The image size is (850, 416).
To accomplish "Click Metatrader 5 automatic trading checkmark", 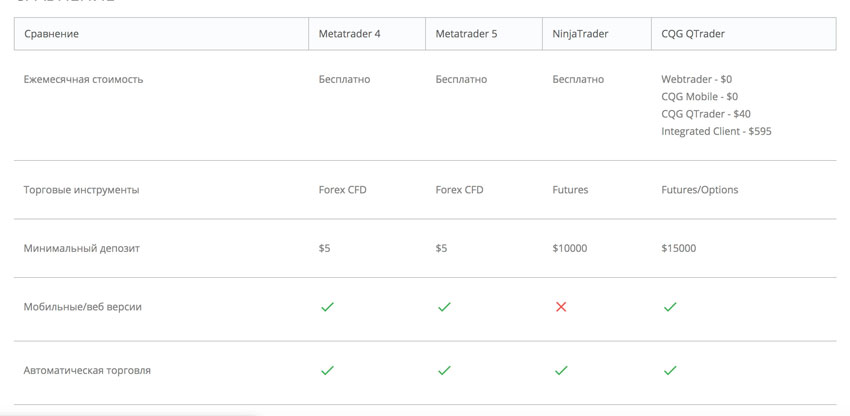I will [444, 370].
